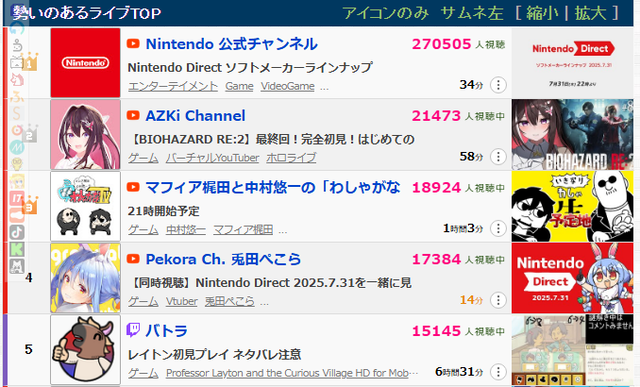Open マフィア梶田と中村悠一 channel link
The width and height of the screenshot is (640, 387).
[273, 187]
